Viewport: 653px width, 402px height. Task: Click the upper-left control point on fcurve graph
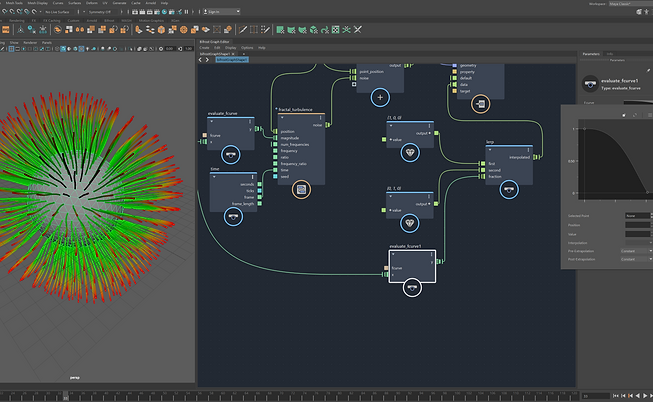click(x=584, y=129)
